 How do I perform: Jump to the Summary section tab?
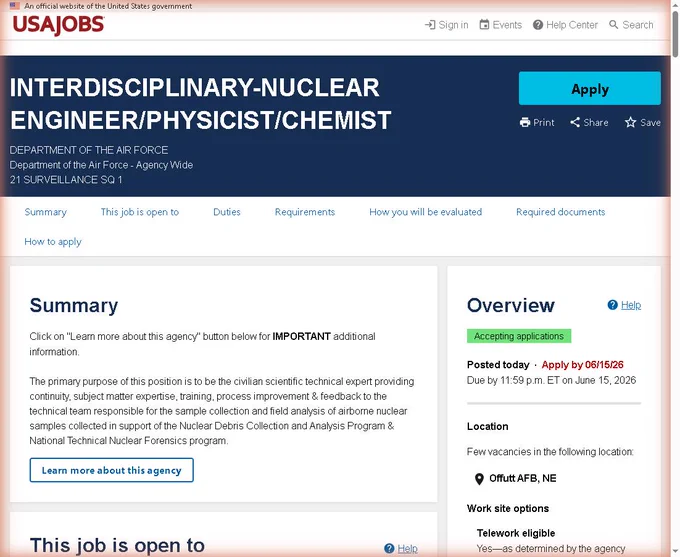[46, 212]
